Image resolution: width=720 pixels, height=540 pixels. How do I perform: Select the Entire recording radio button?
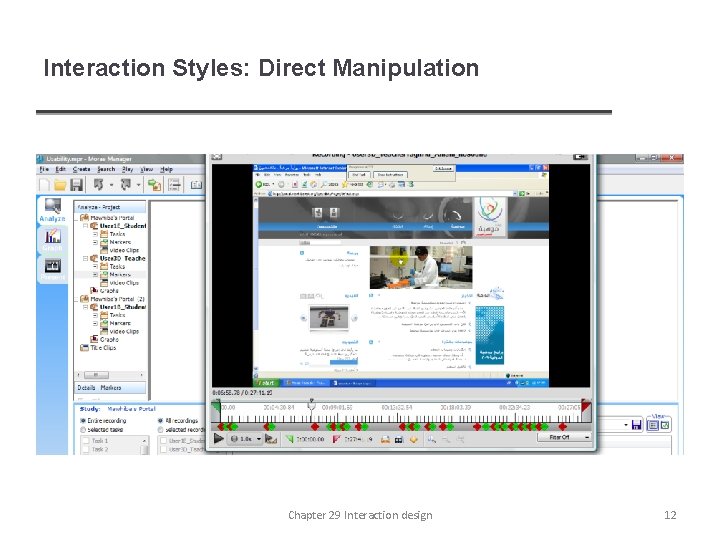(83, 421)
